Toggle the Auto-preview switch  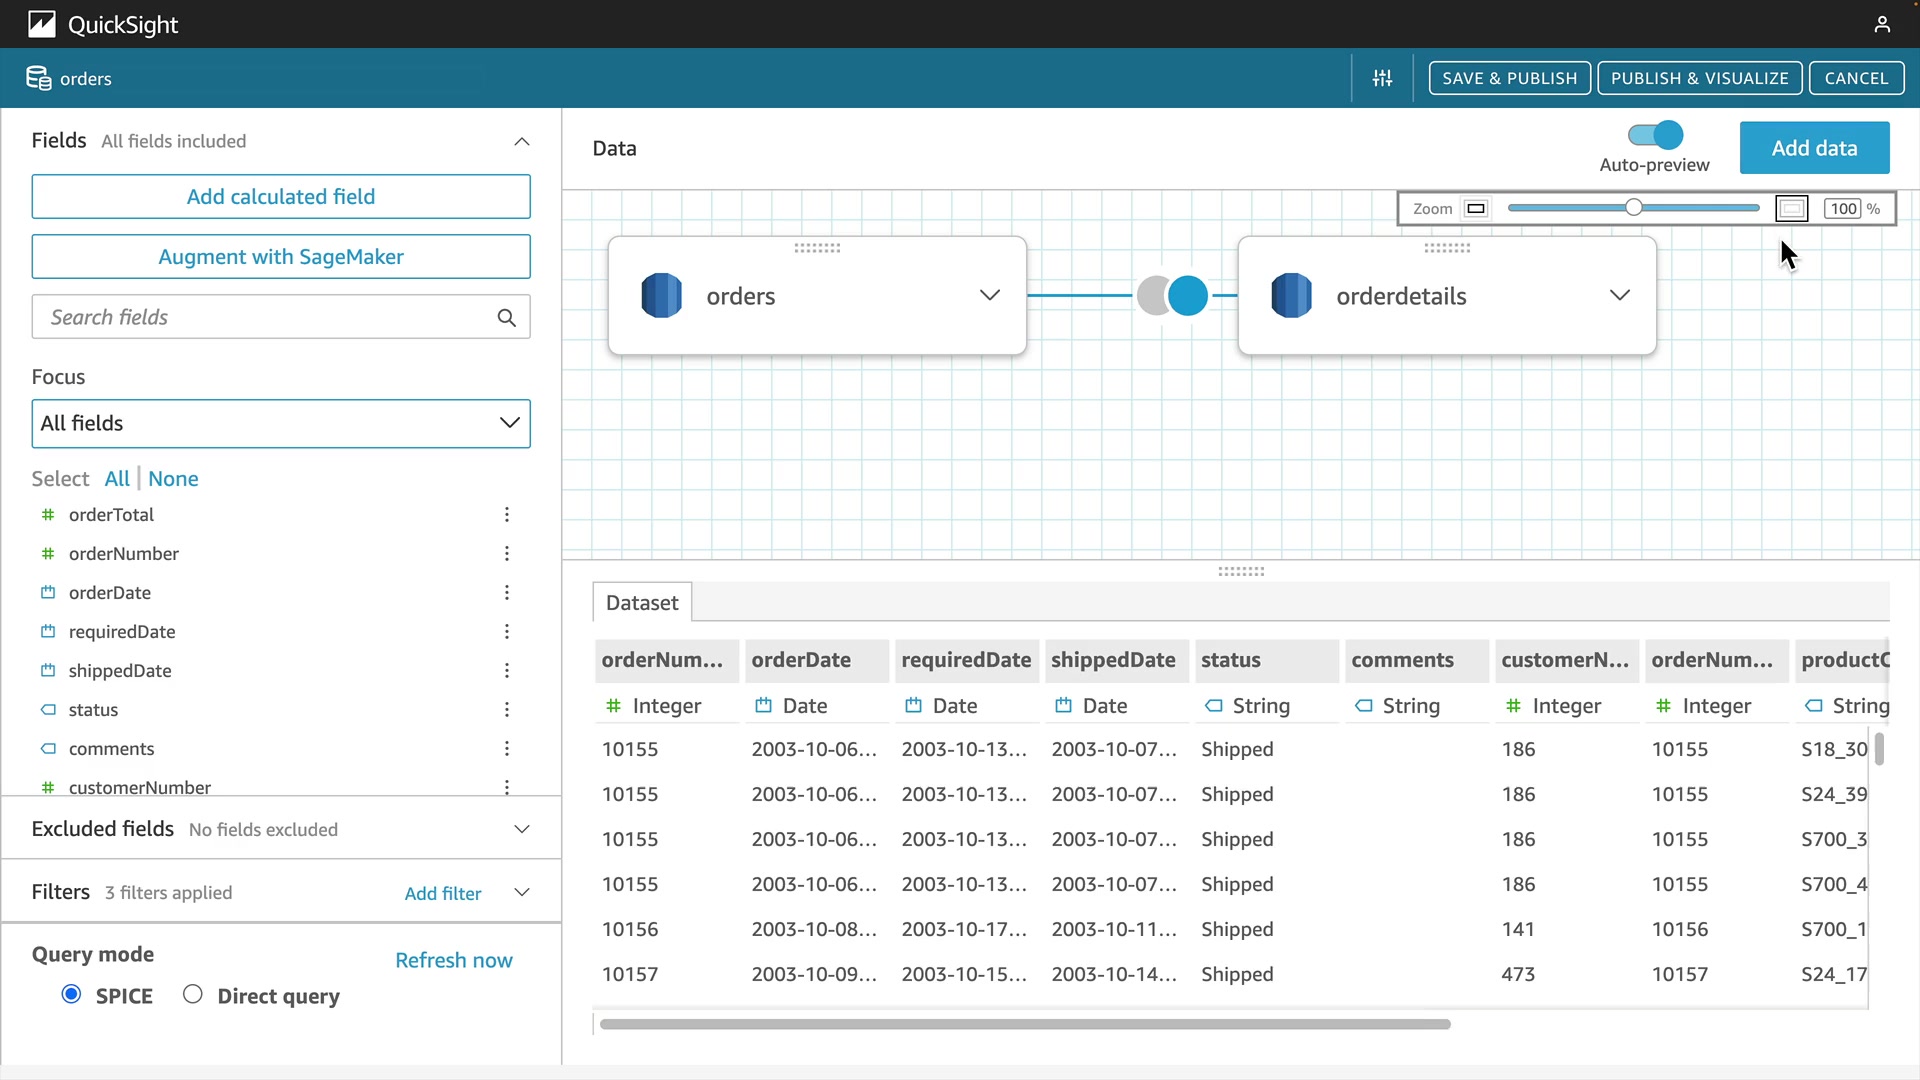point(1655,135)
